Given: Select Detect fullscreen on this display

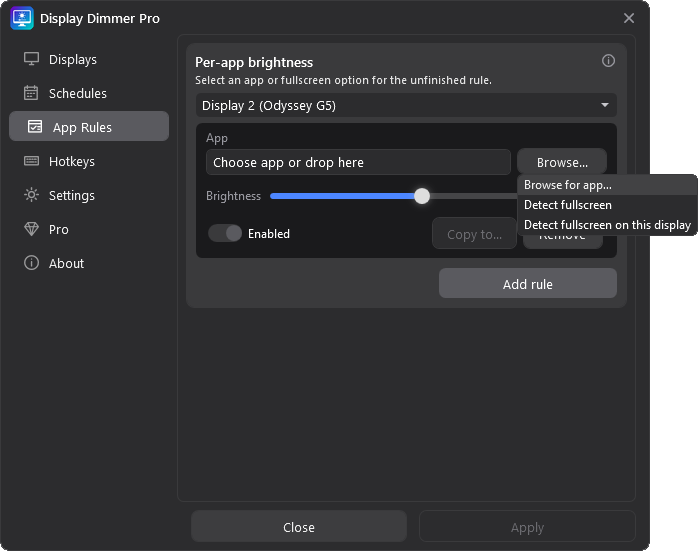Looking at the screenshot, I should [x=607, y=225].
